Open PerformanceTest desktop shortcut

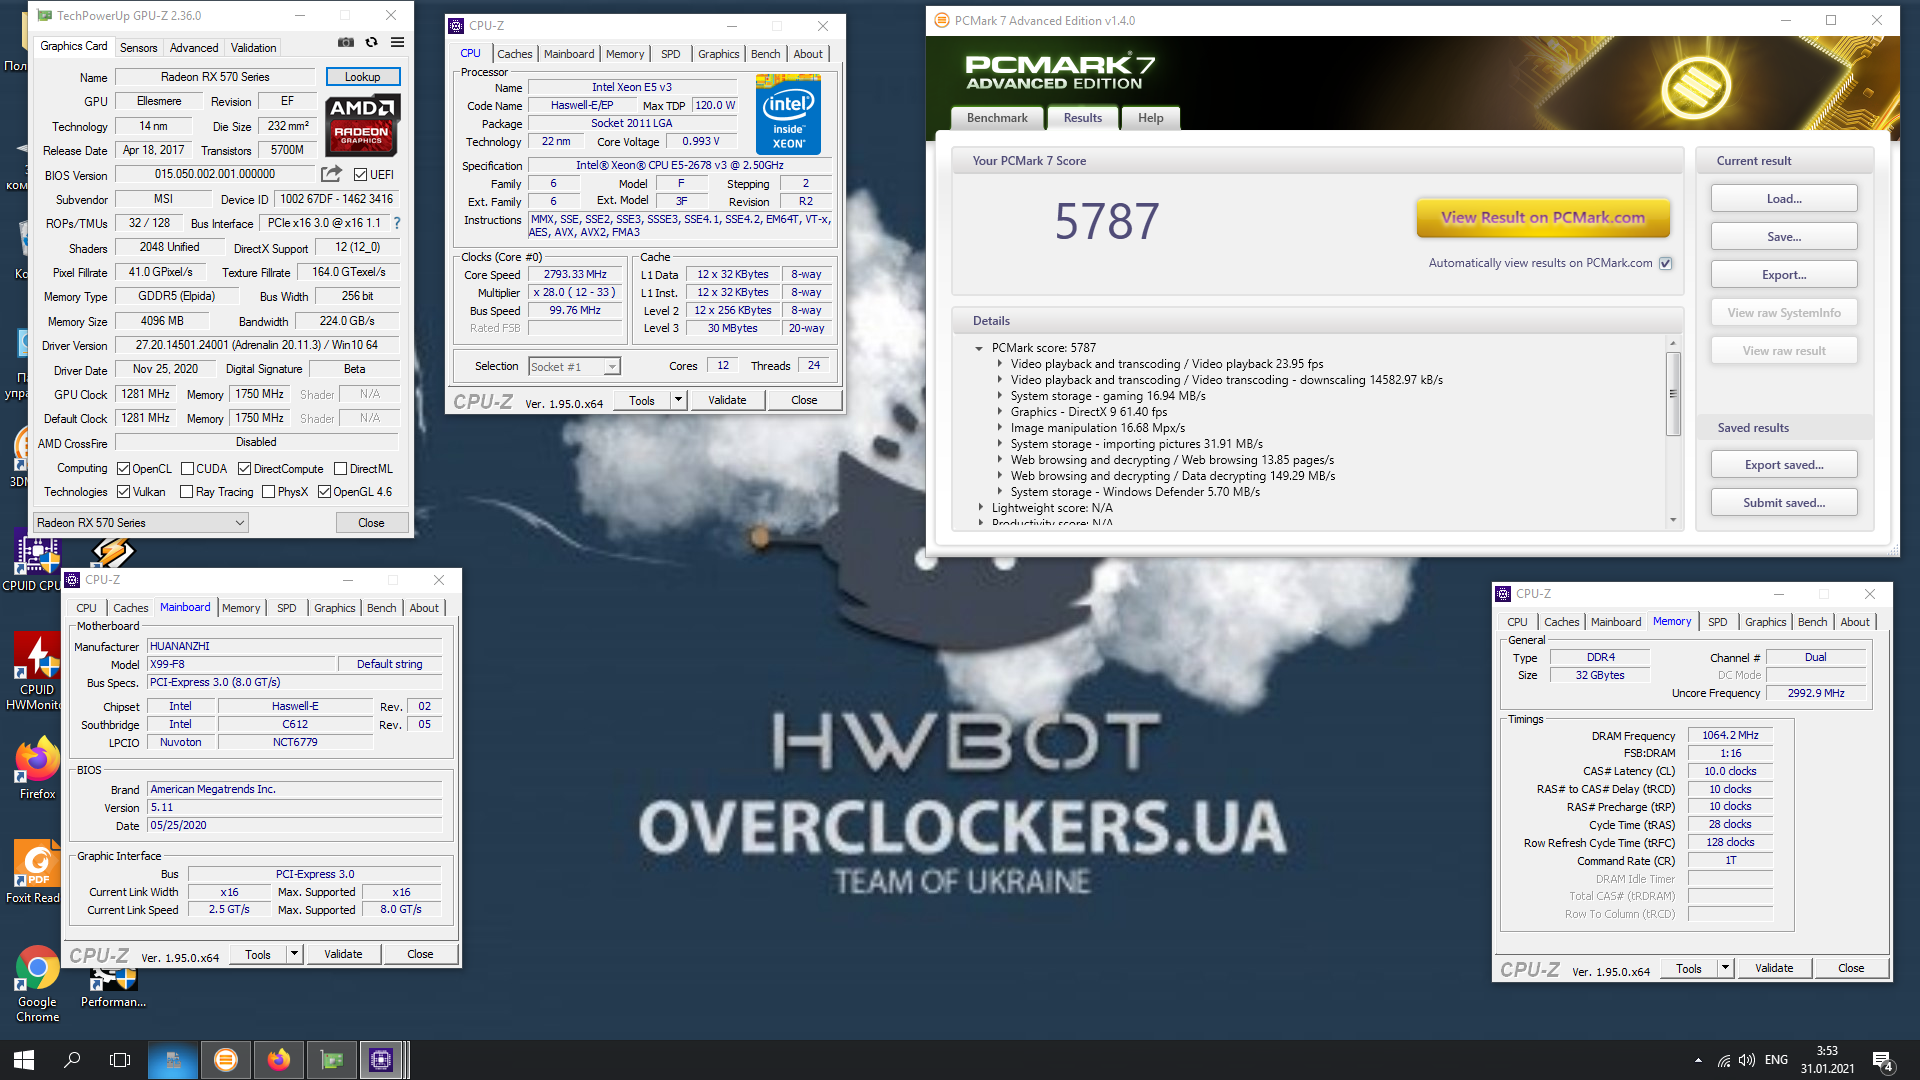tap(113, 988)
